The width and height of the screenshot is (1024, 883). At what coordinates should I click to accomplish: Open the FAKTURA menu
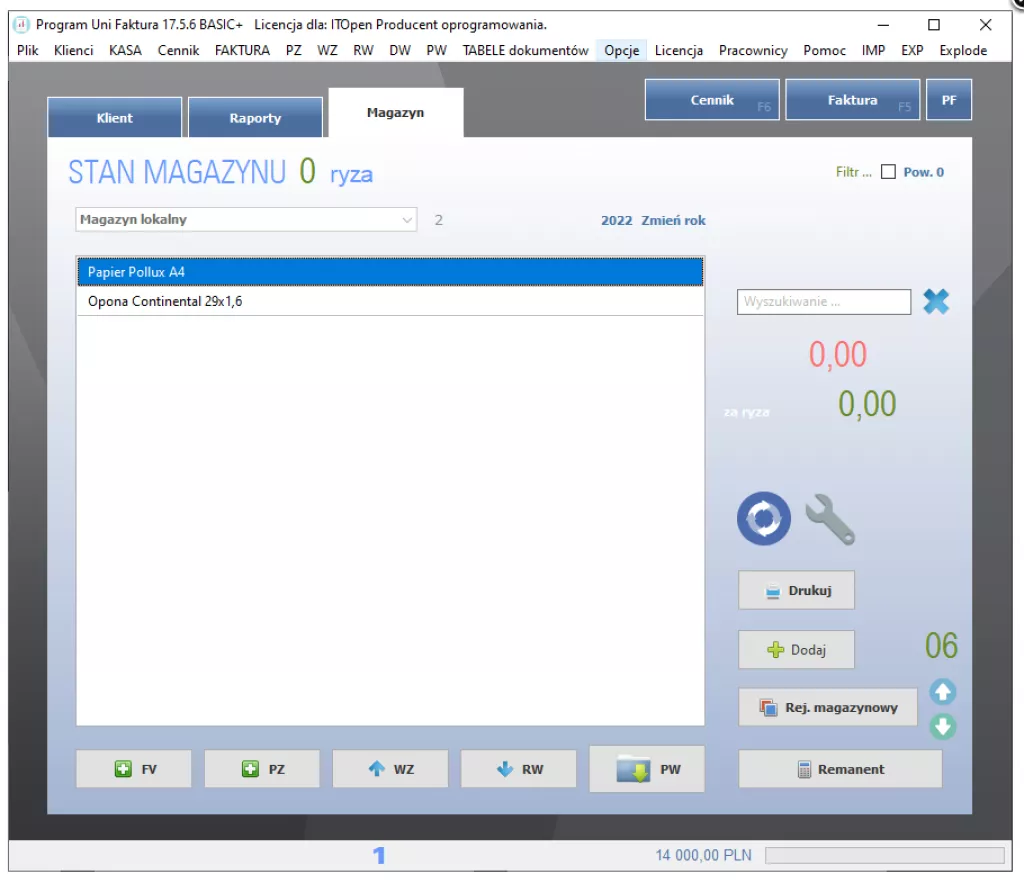tap(242, 50)
